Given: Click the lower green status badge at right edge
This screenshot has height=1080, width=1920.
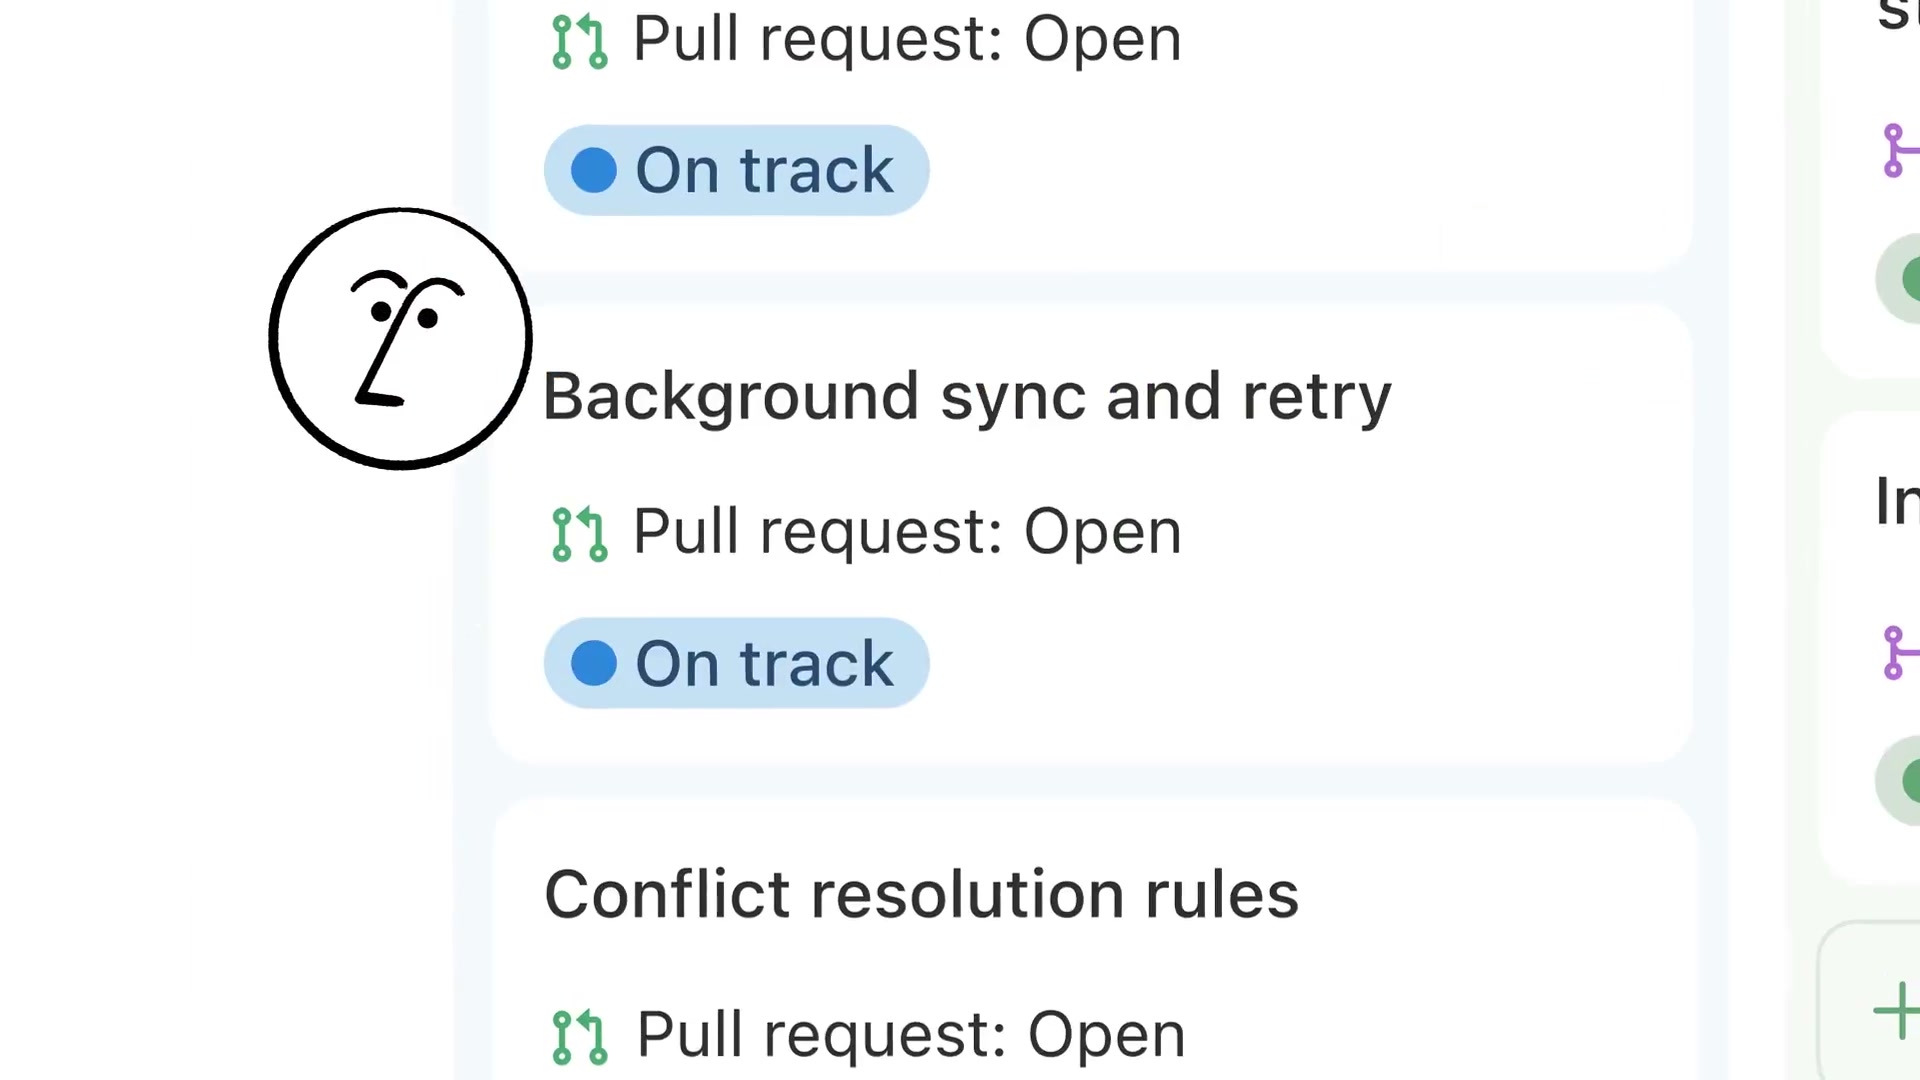Looking at the screenshot, I should (x=1901, y=780).
